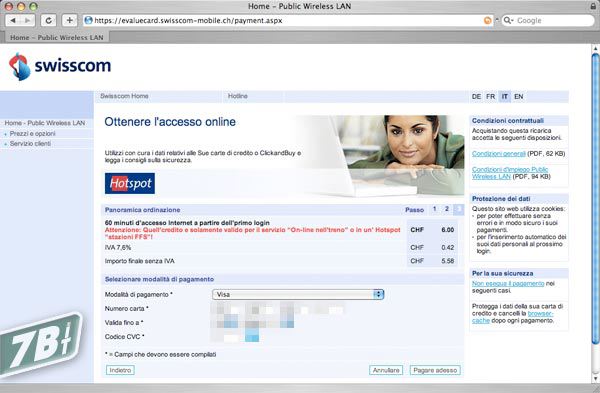This screenshot has width=600, height=393.
Task: Click the orange RSS/snapback icon in address bar
Action: pos(488,20)
